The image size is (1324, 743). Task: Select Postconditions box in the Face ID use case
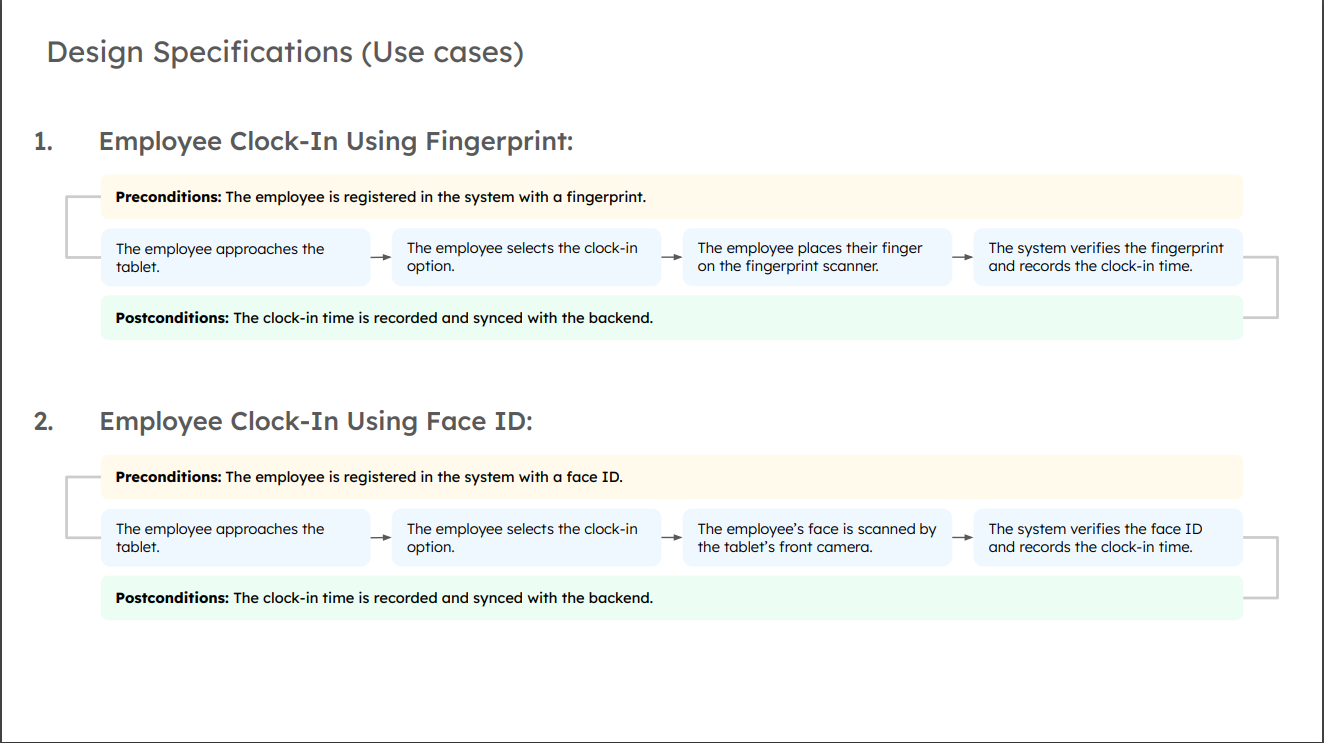[671, 598]
